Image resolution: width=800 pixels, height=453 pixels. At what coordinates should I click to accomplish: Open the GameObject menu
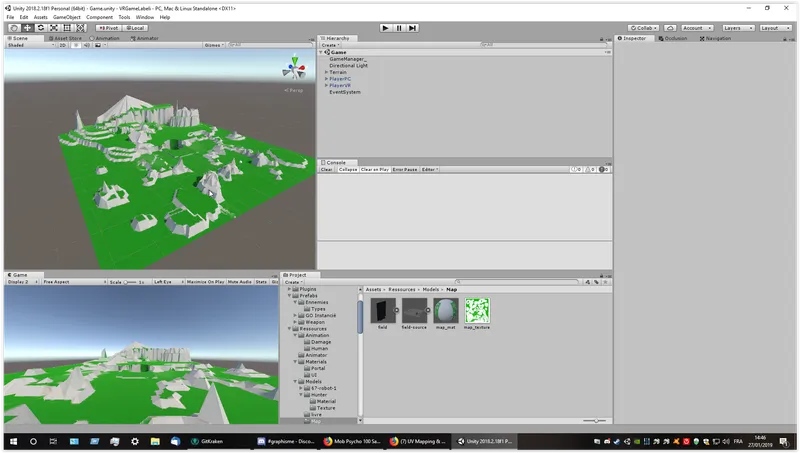click(66, 17)
